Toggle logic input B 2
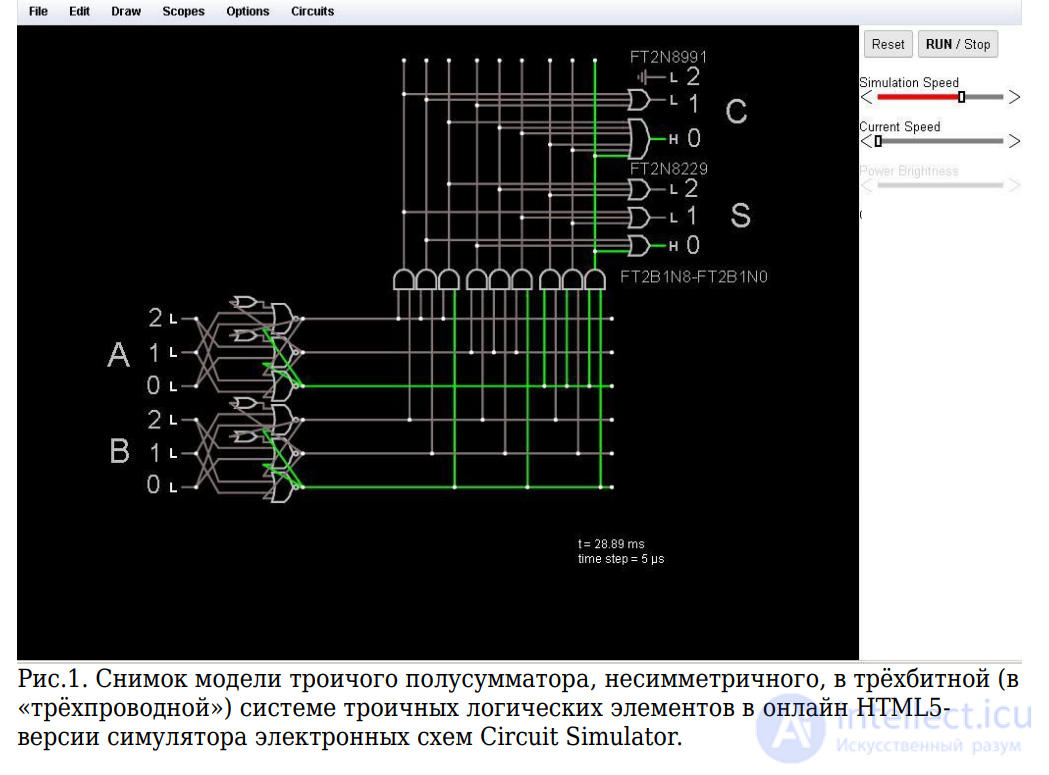This screenshot has width=1049, height=775. [173, 420]
